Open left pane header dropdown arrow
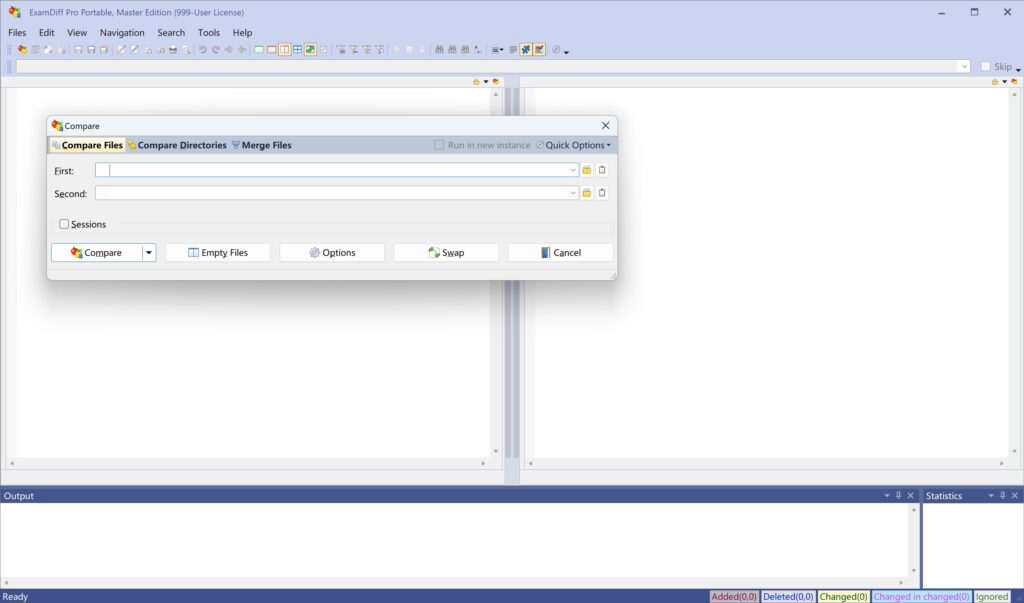The width and height of the screenshot is (1024, 603). click(x=486, y=82)
